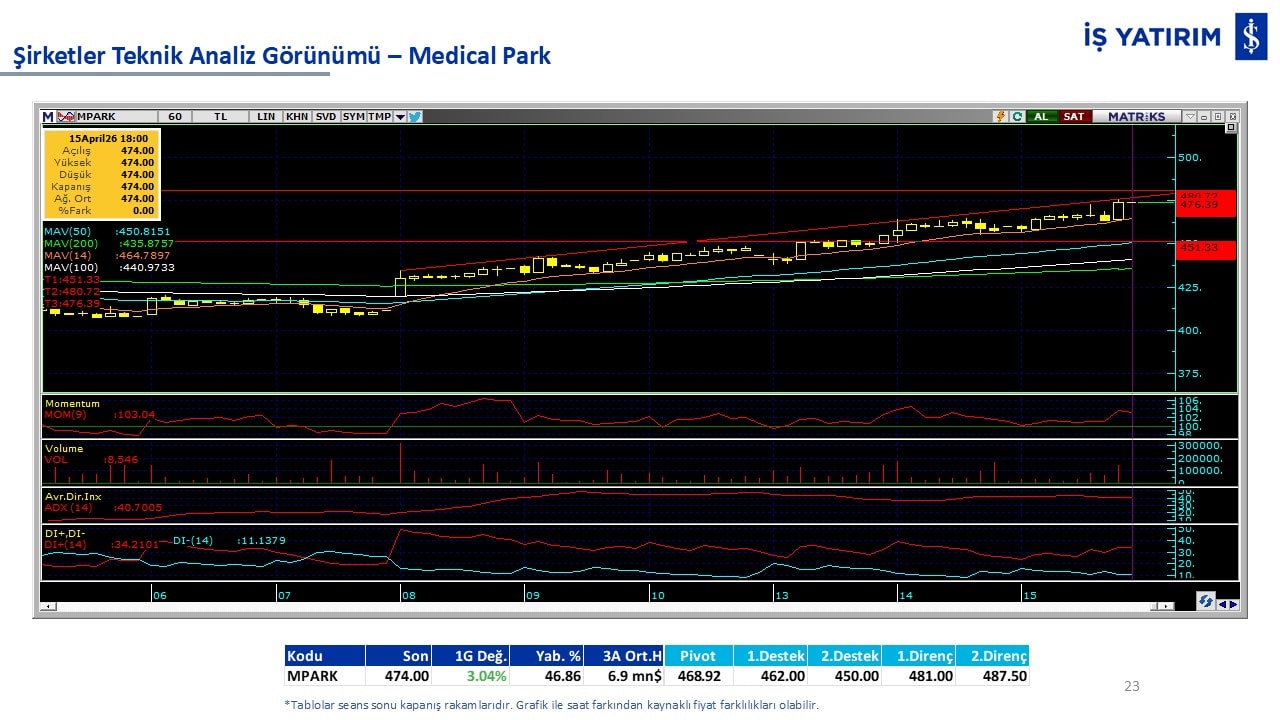This screenshot has height=720, width=1280.
Task: Select the SYM toolbar item
Action: [x=353, y=117]
